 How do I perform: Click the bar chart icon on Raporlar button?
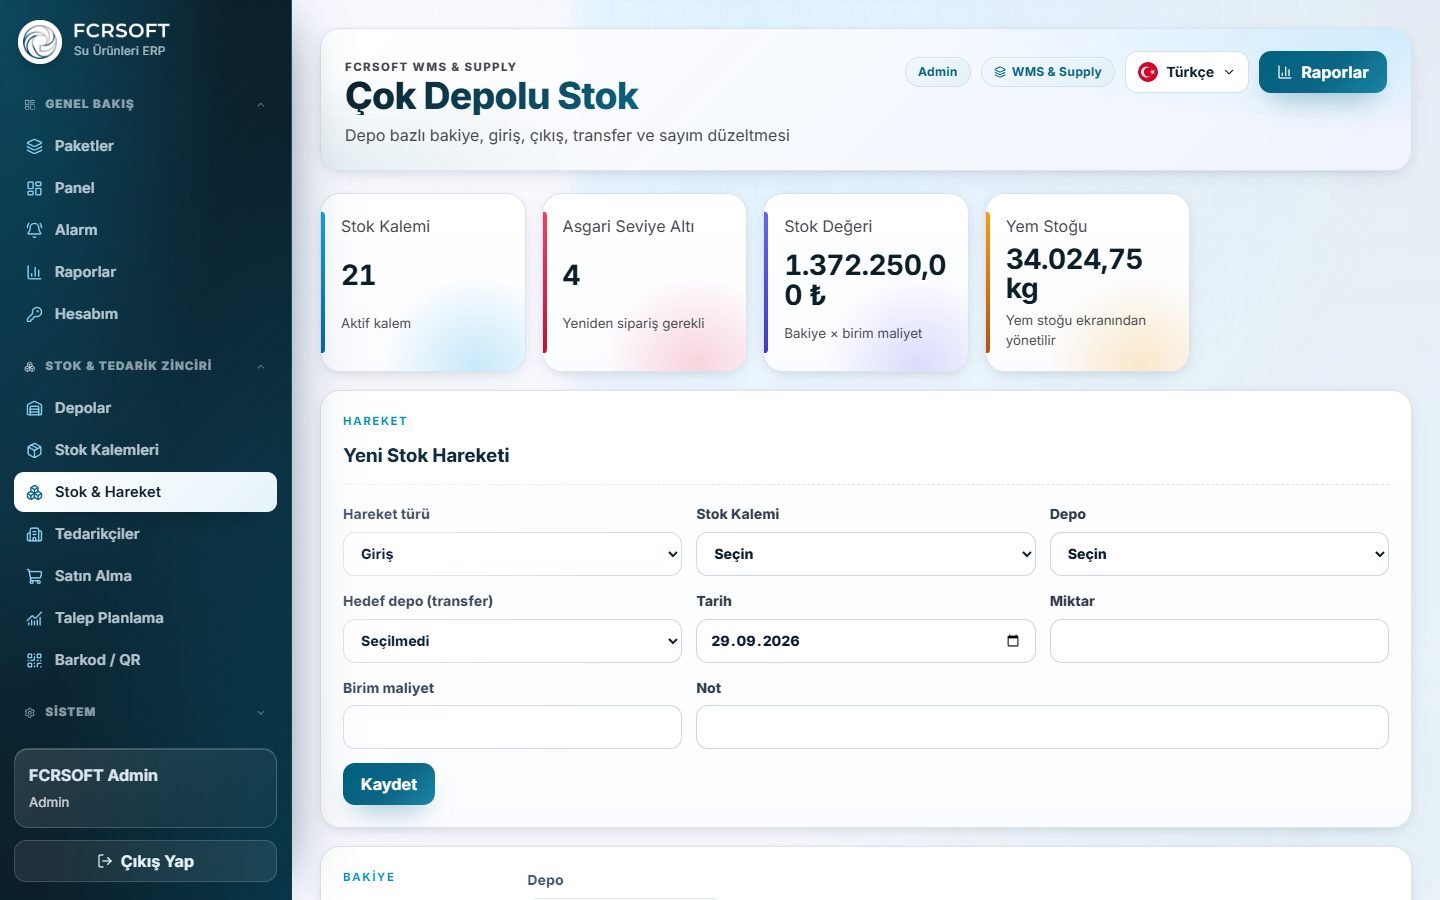click(1285, 72)
